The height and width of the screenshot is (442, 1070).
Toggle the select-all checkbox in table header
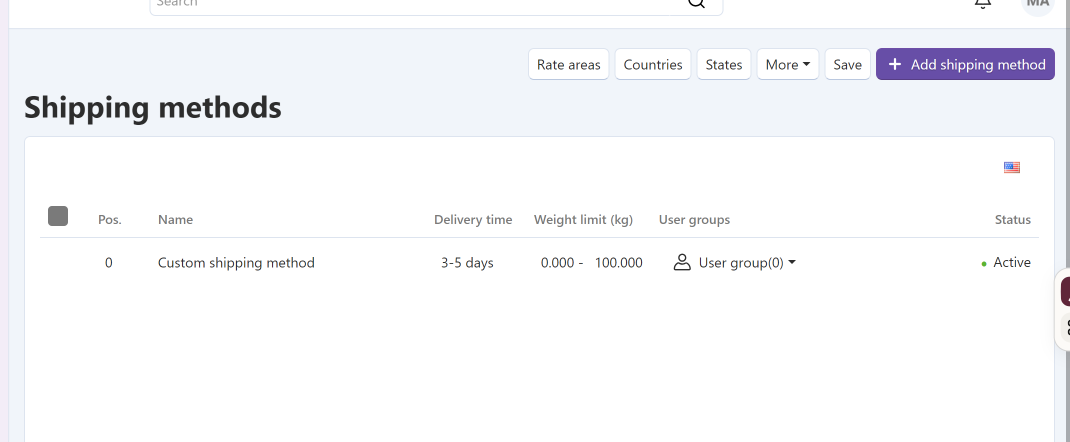click(58, 216)
